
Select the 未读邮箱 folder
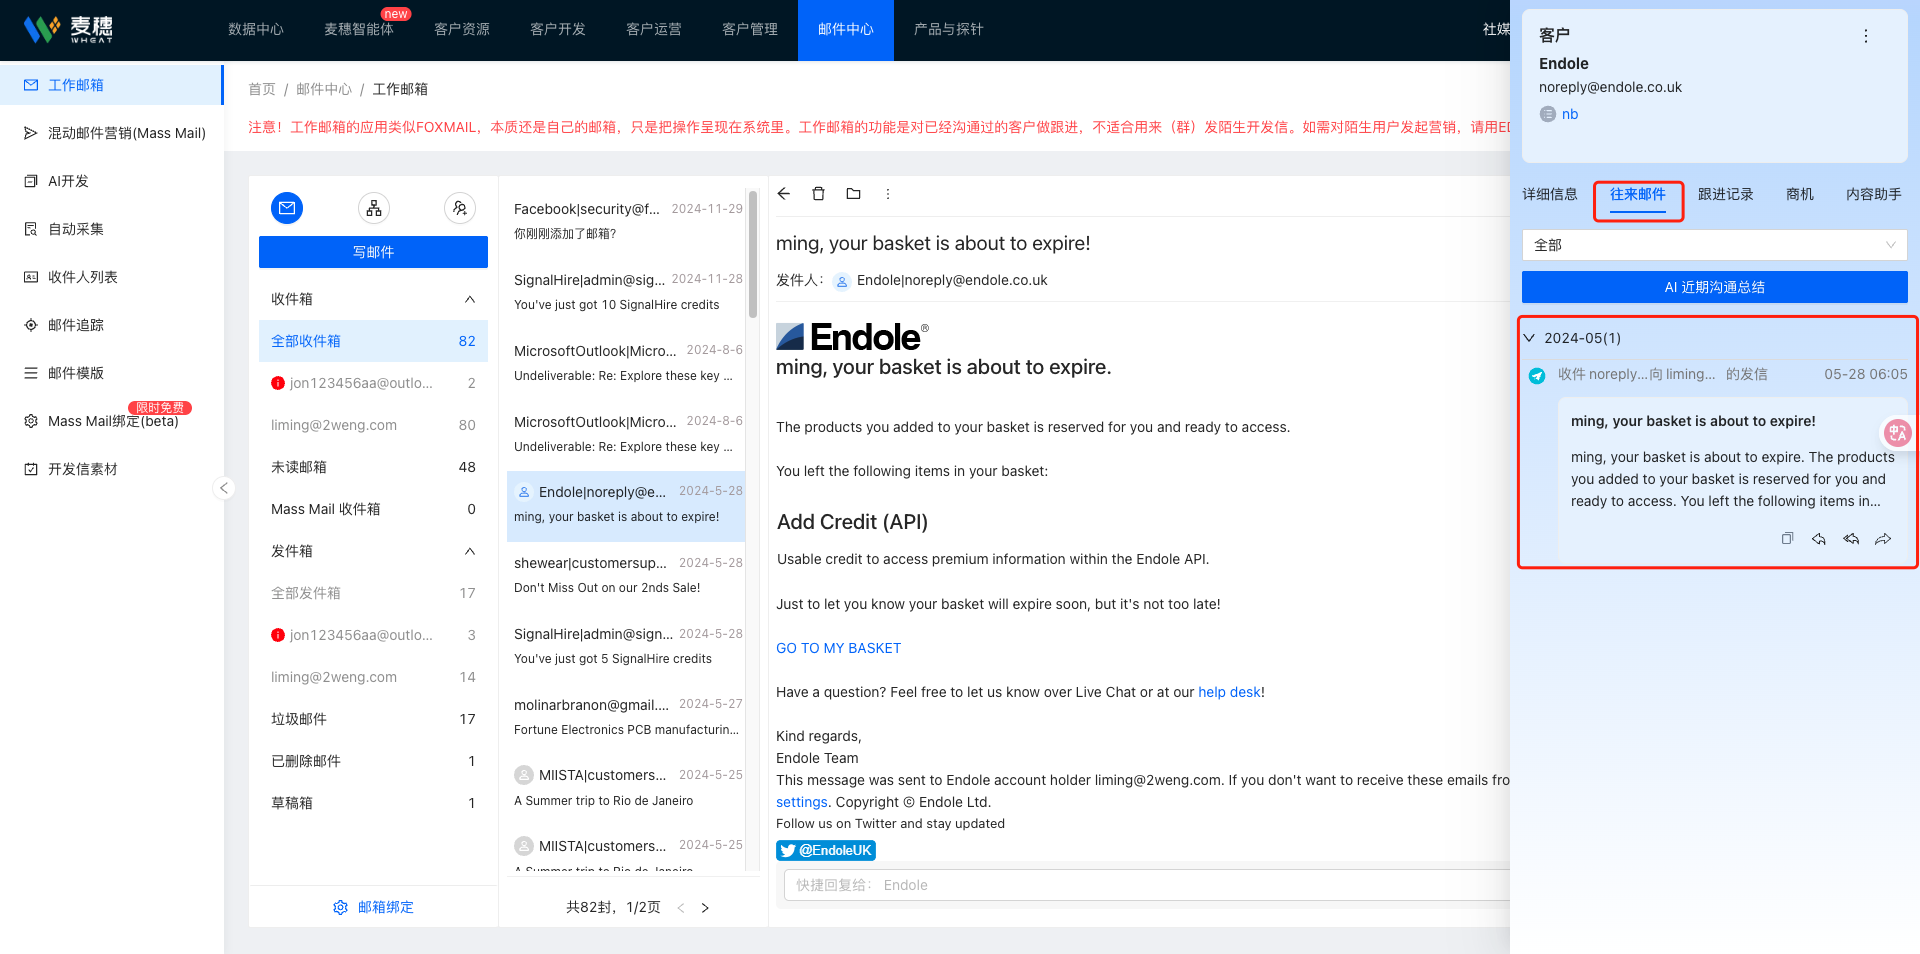[x=373, y=467]
